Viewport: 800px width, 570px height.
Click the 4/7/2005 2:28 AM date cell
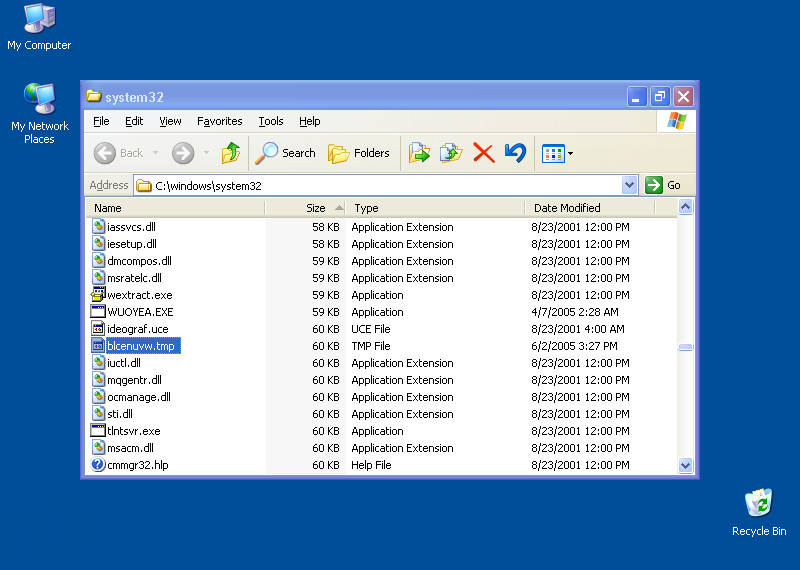(x=574, y=312)
